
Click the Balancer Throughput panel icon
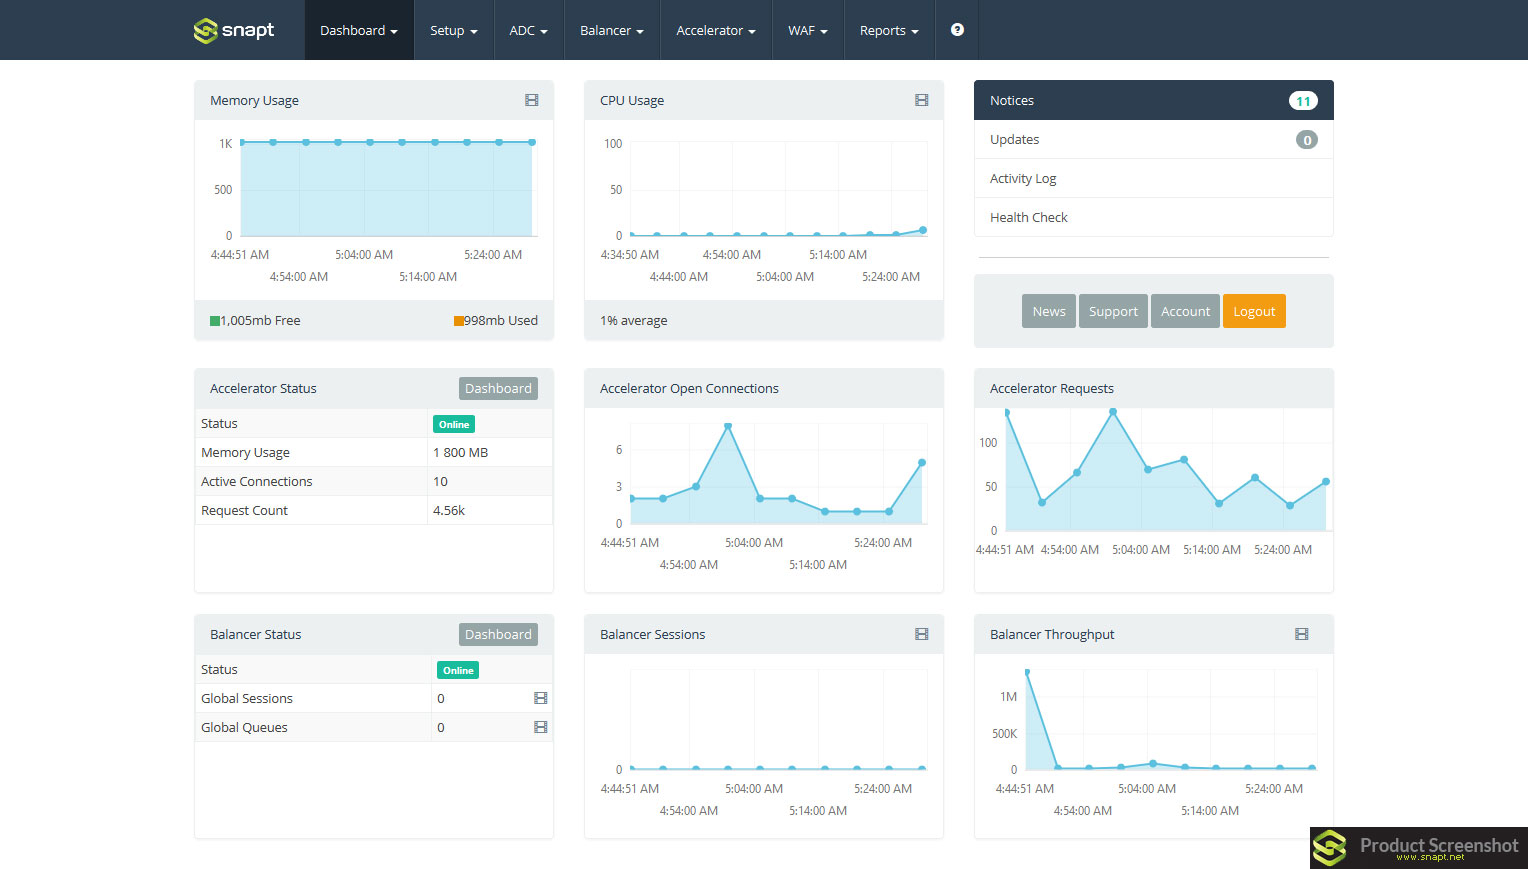coord(1302,634)
